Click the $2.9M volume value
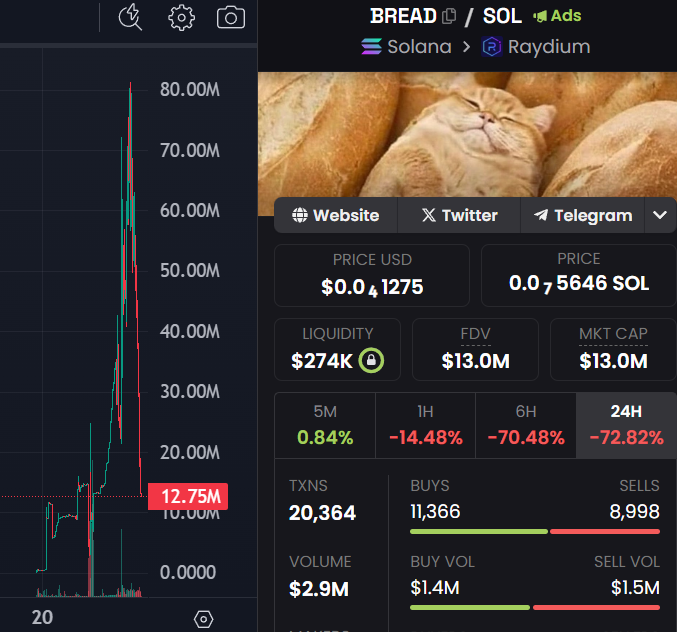The image size is (677, 632). (x=319, y=589)
